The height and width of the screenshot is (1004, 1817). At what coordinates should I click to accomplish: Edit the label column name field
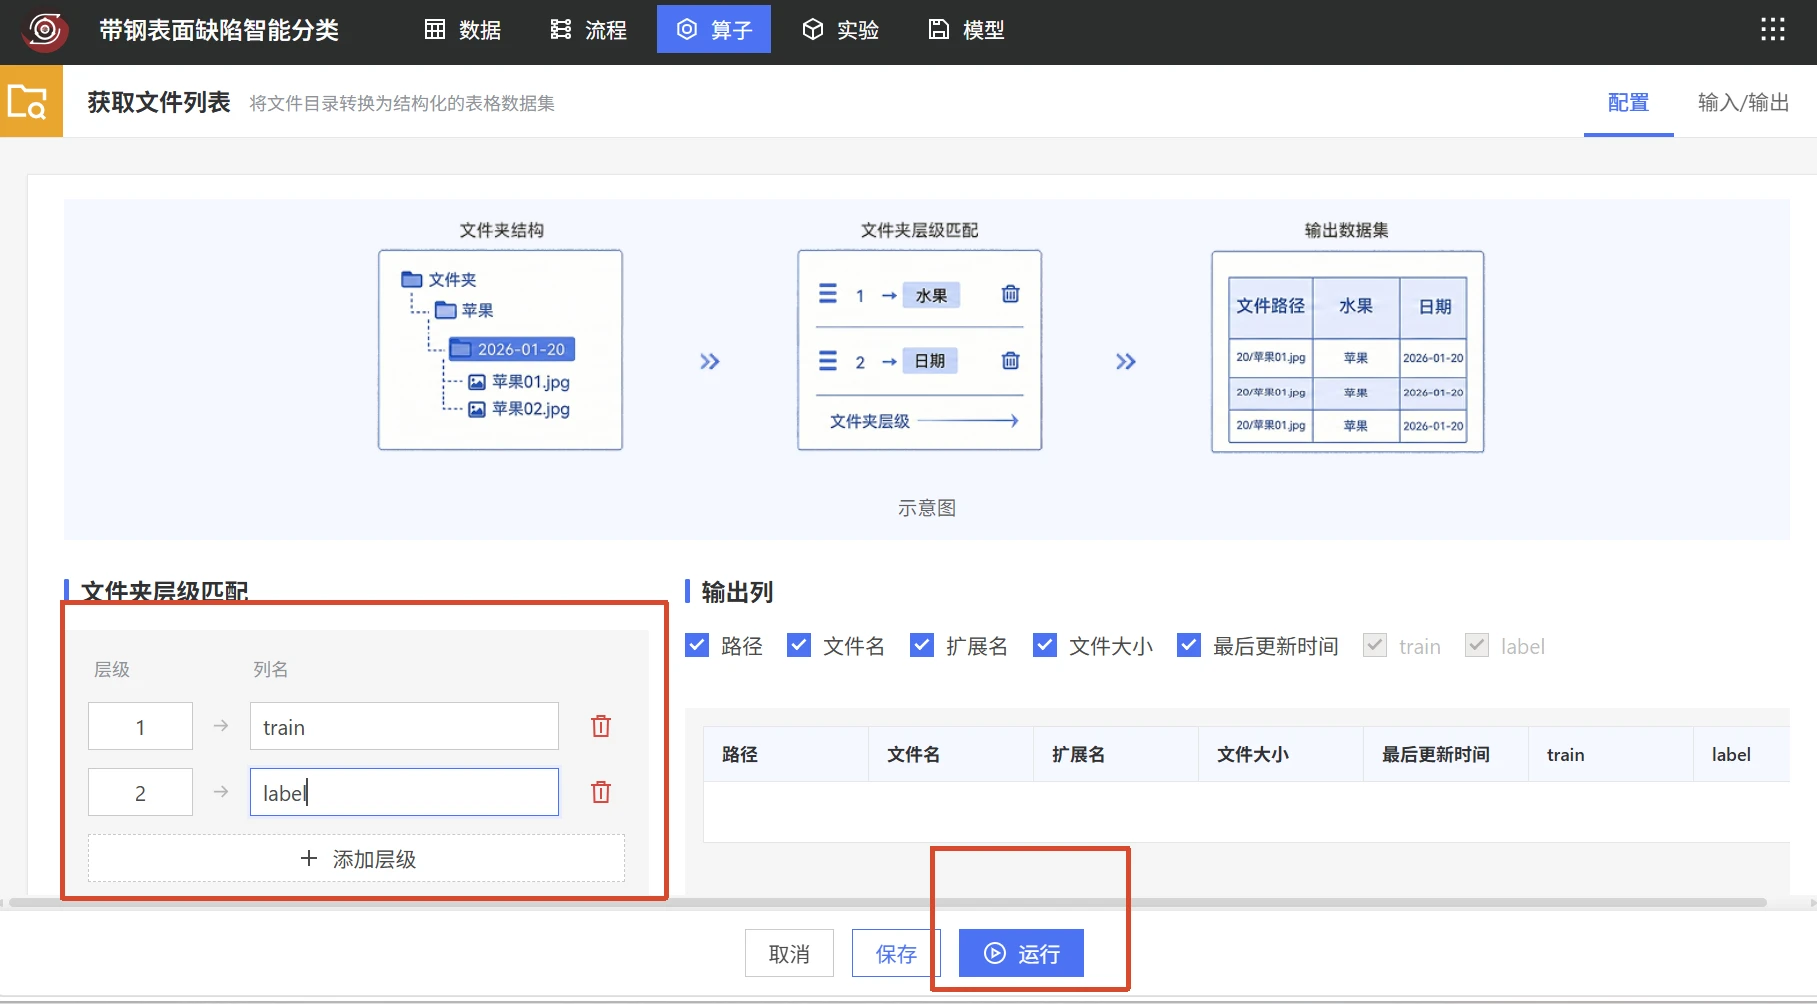coord(404,792)
